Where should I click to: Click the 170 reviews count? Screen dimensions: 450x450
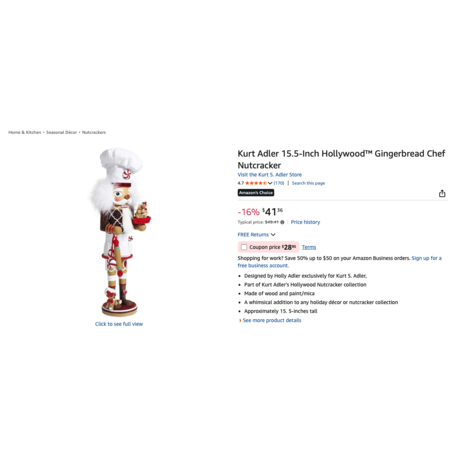coord(279,183)
